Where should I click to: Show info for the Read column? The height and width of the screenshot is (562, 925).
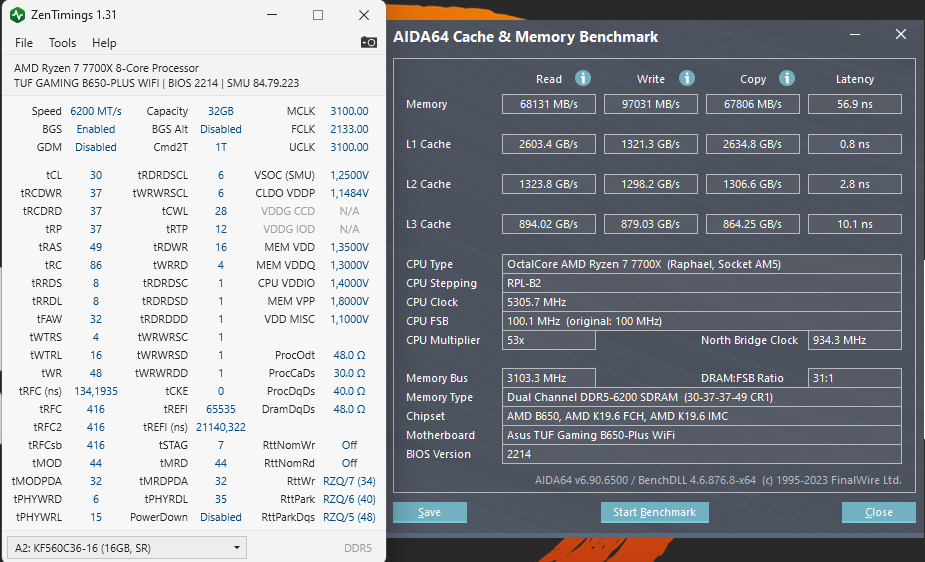tap(583, 78)
